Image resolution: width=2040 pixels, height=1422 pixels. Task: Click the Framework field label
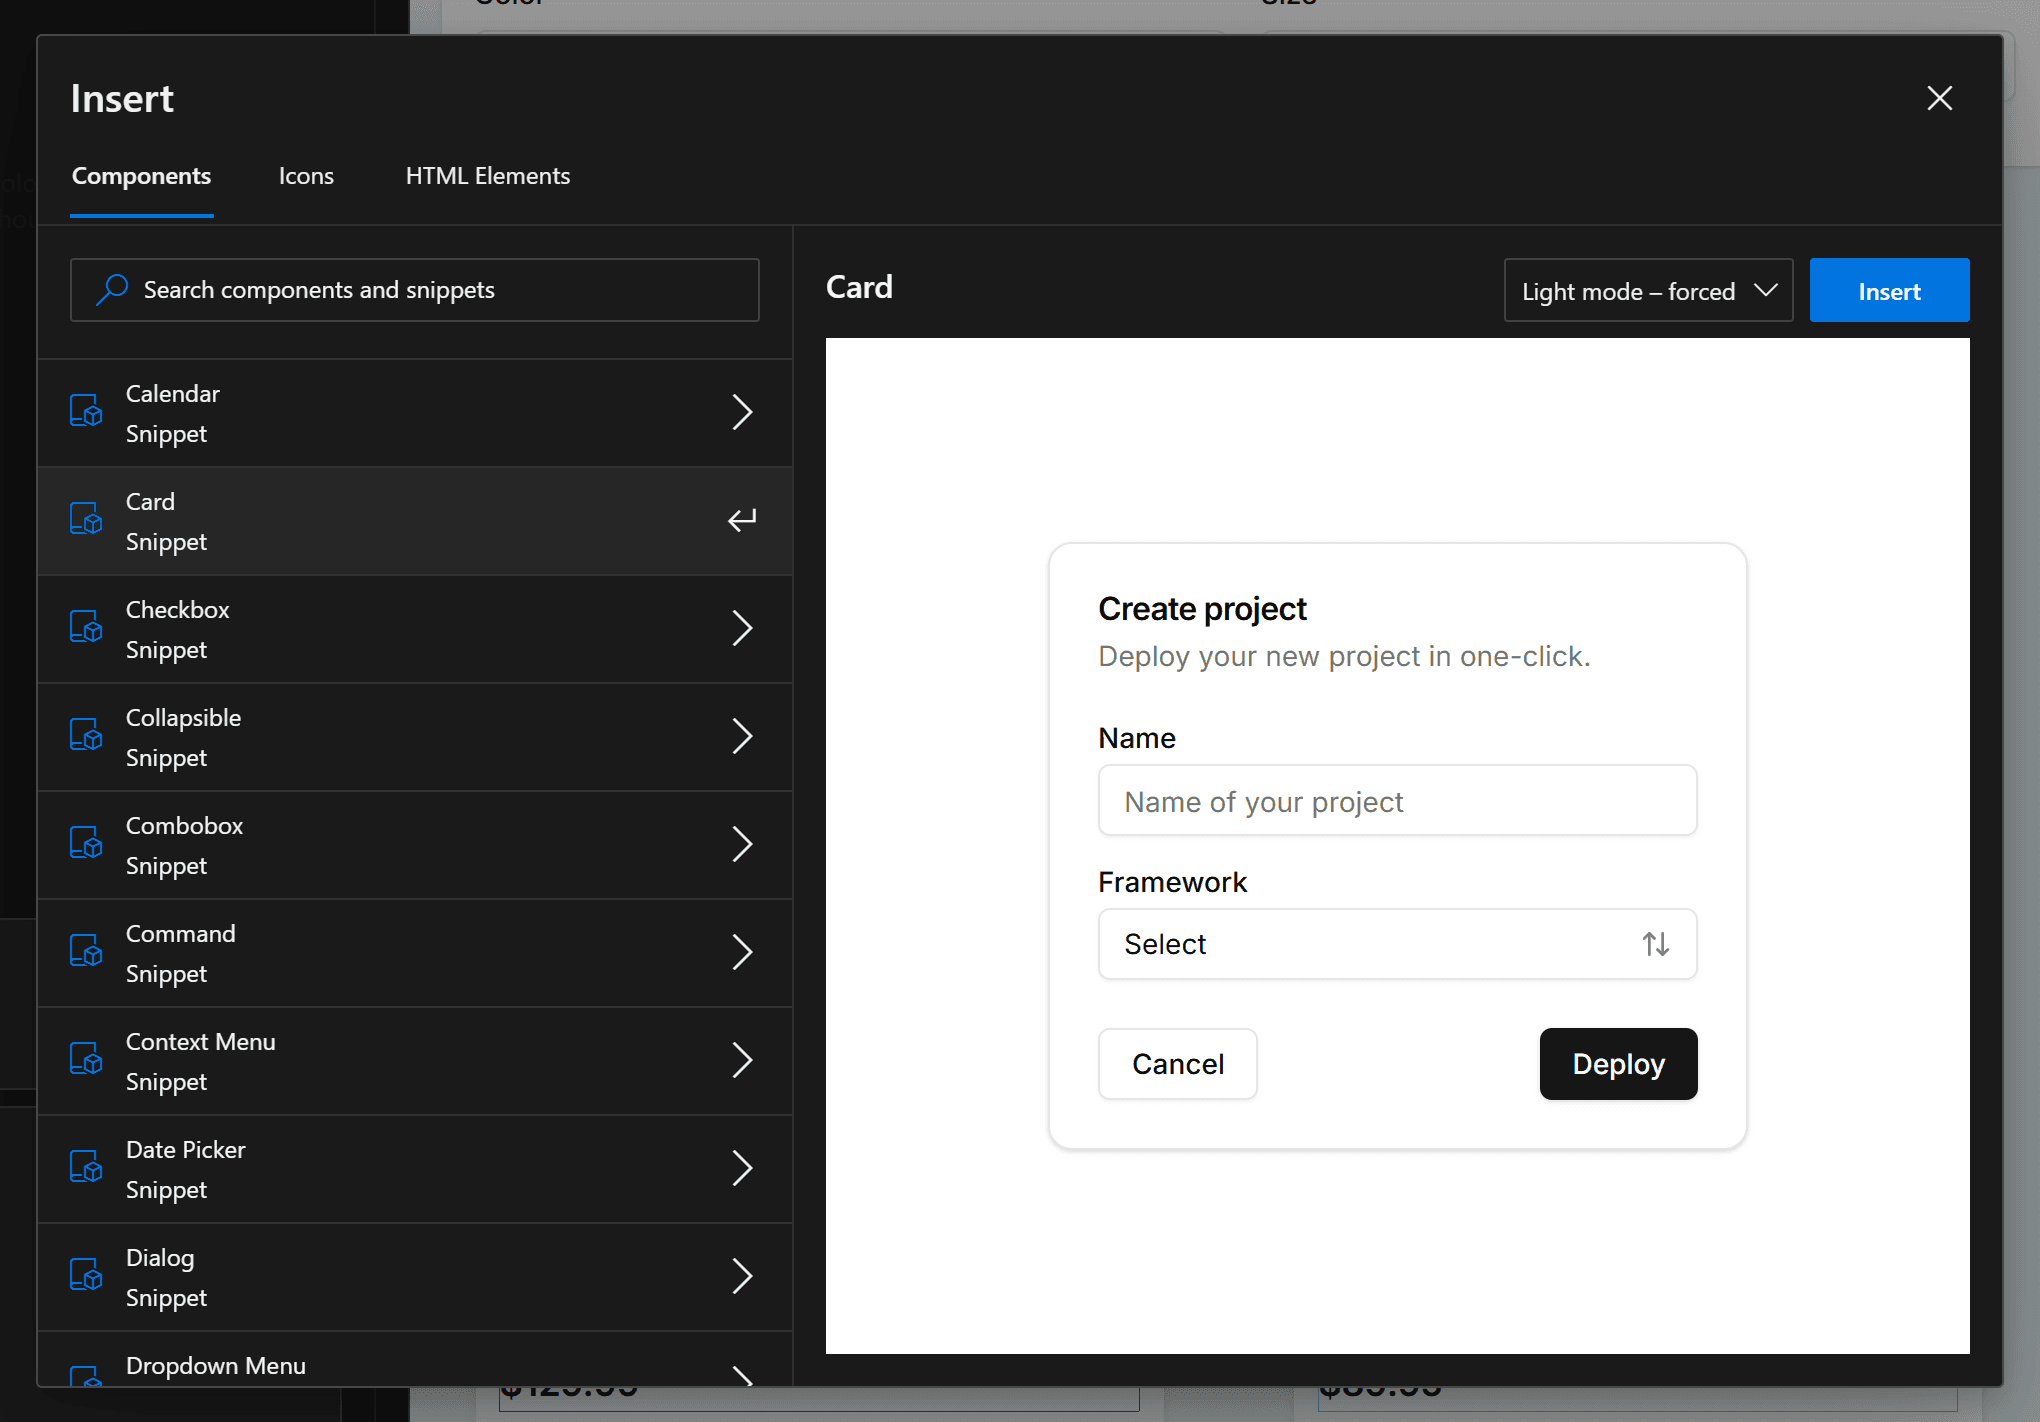pyautogui.click(x=1172, y=882)
